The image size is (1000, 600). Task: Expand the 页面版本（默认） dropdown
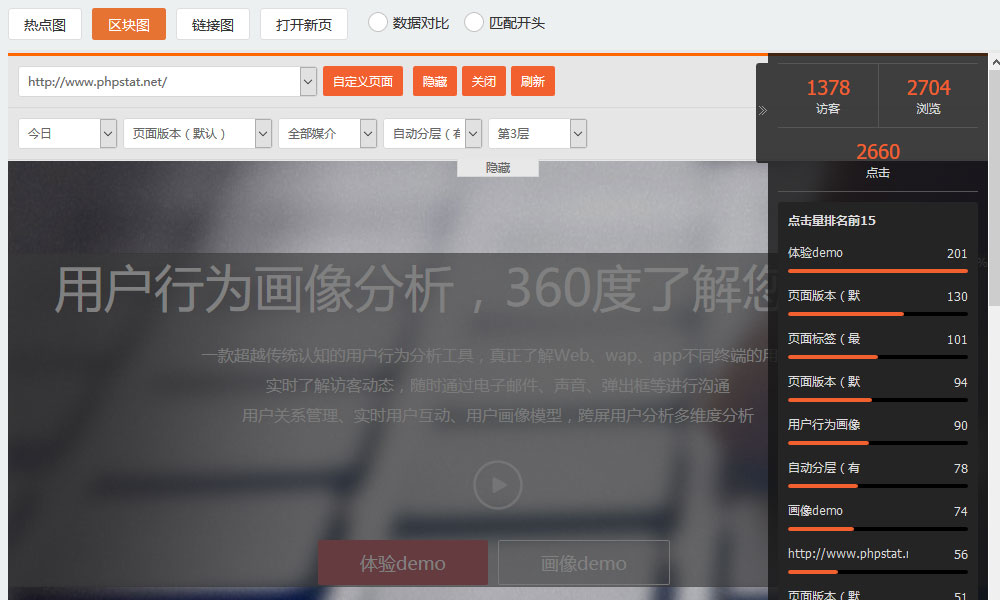(x=263, y=134)
